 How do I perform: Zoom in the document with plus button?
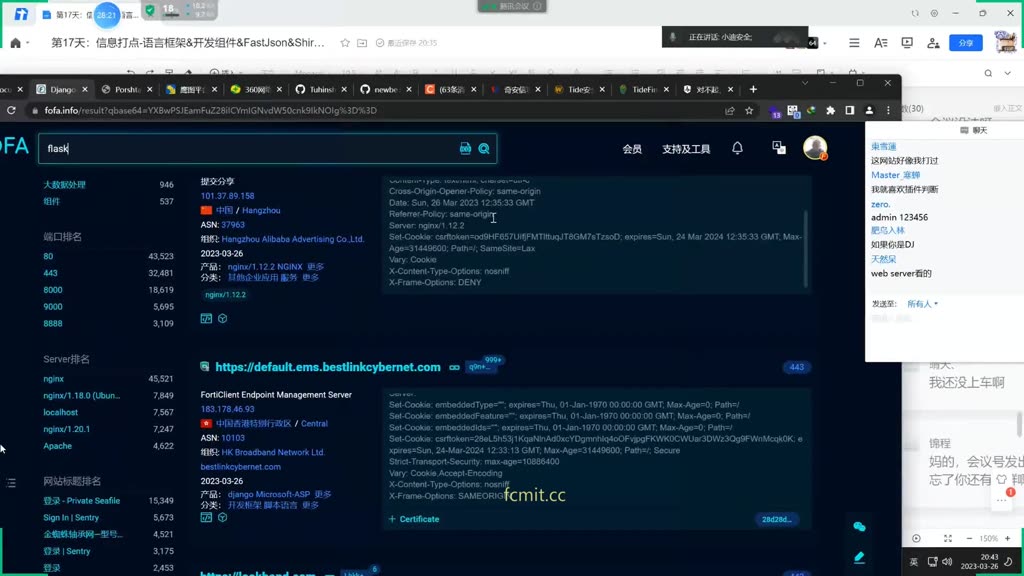pyautogui.click(x=1008, y=539)
